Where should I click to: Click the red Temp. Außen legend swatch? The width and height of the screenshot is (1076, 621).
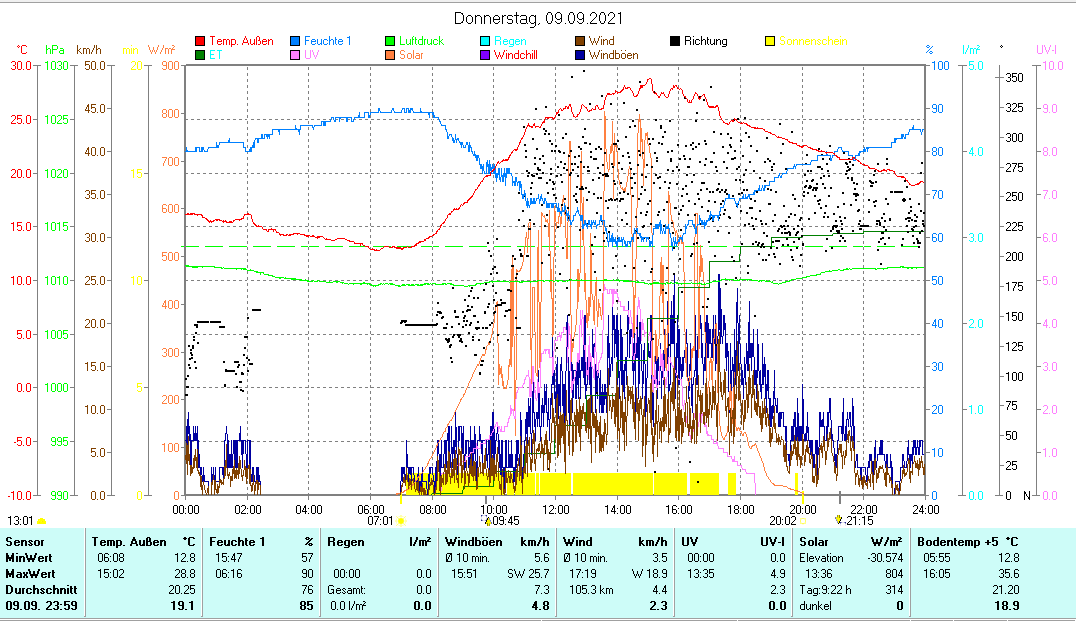(200, 41)
